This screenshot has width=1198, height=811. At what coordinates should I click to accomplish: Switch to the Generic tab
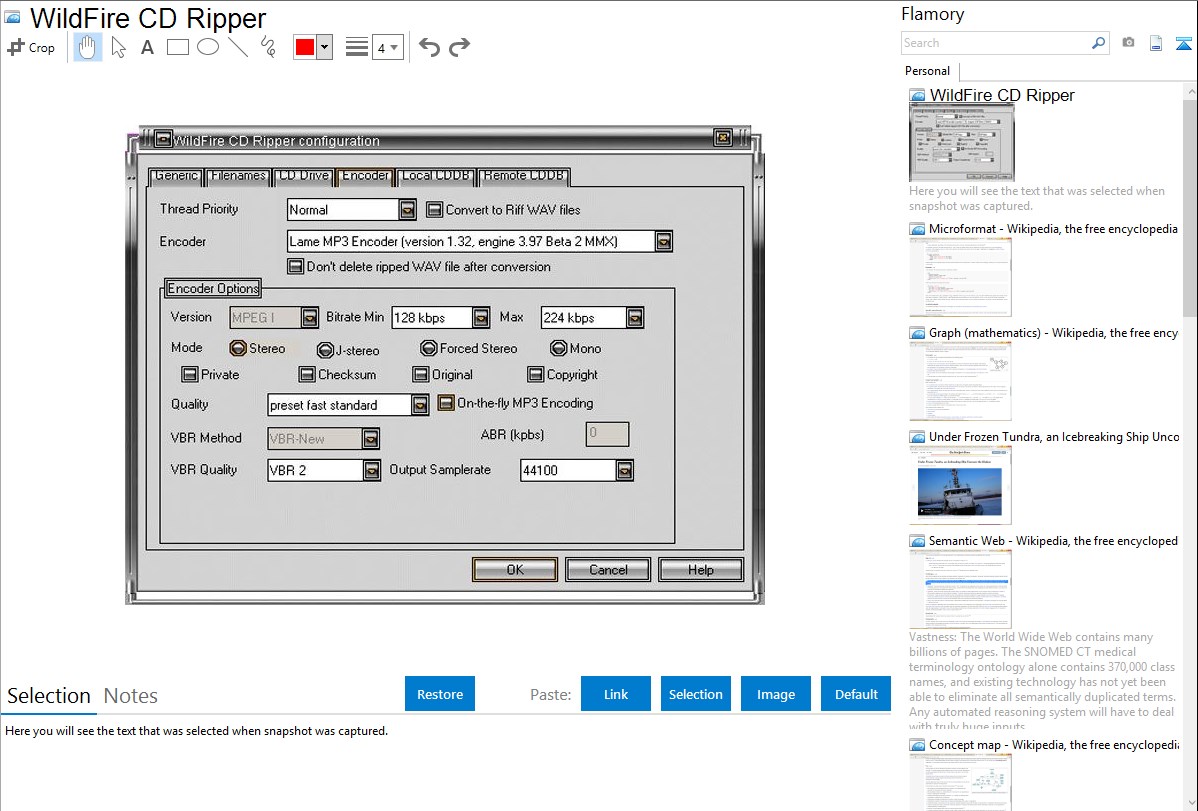(176, 176)
